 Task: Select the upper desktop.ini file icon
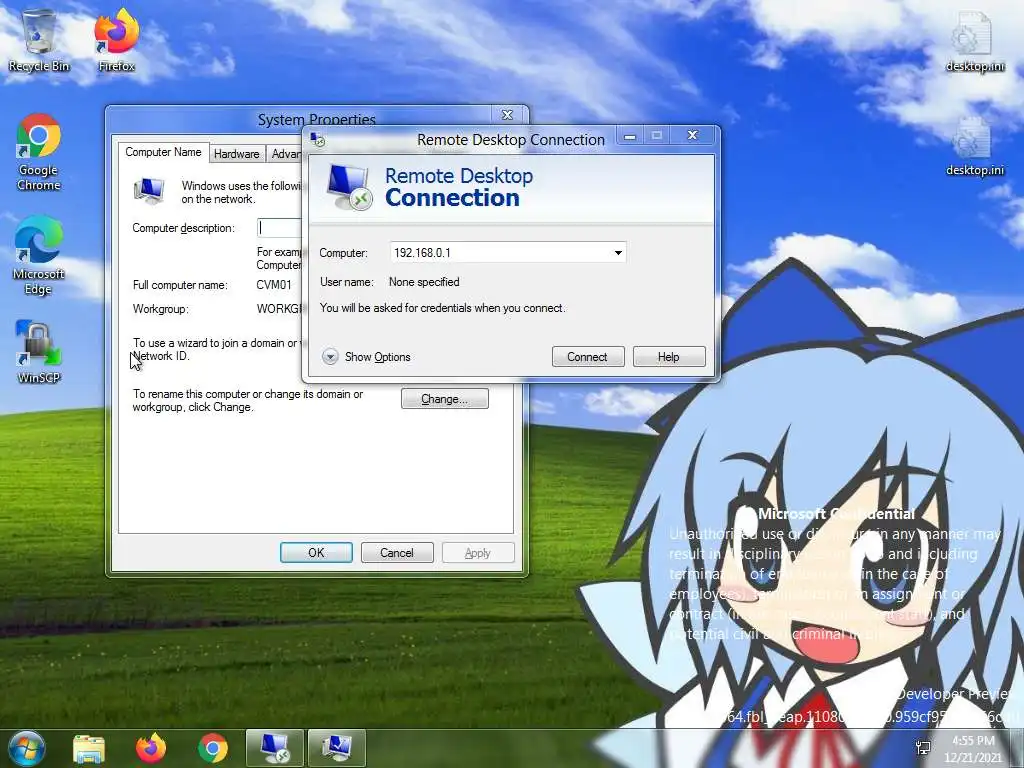[974, 40]
